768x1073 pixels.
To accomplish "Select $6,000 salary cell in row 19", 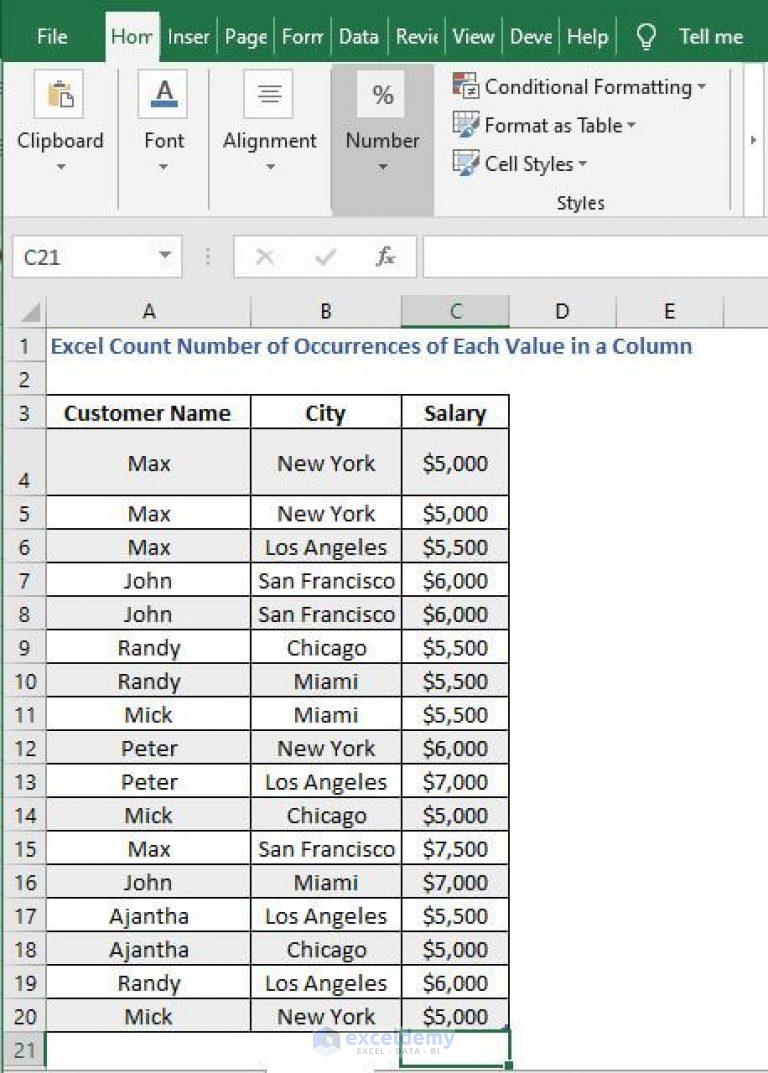I will [455, 983].
